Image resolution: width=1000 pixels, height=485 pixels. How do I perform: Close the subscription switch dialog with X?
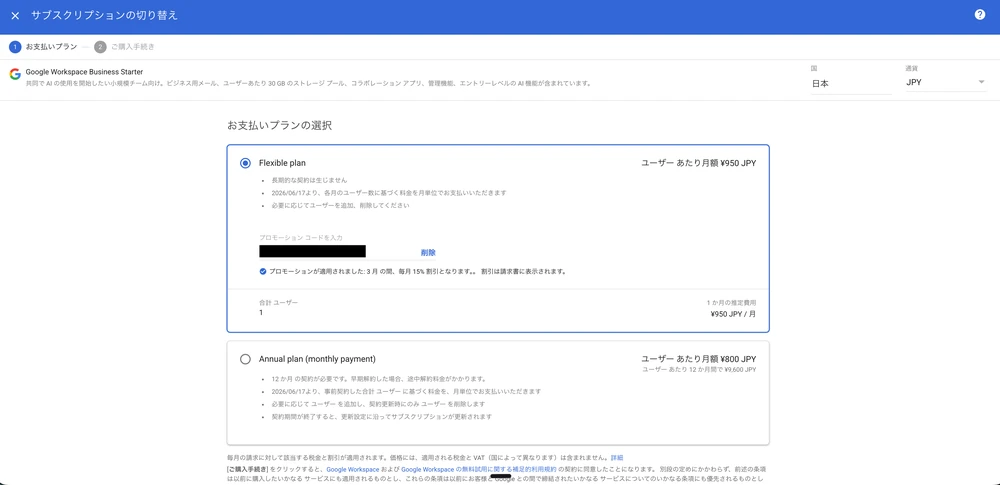(x=15, y=15)
